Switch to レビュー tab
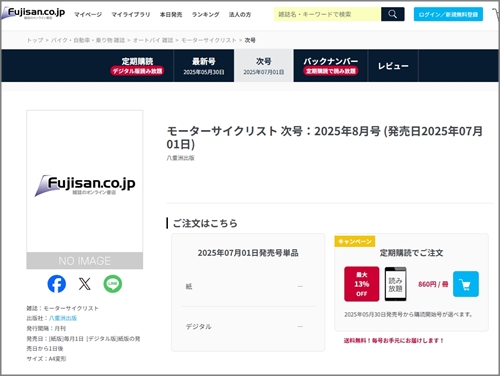The height and width of the screenshot is (376, 500). tap(393, 66)
